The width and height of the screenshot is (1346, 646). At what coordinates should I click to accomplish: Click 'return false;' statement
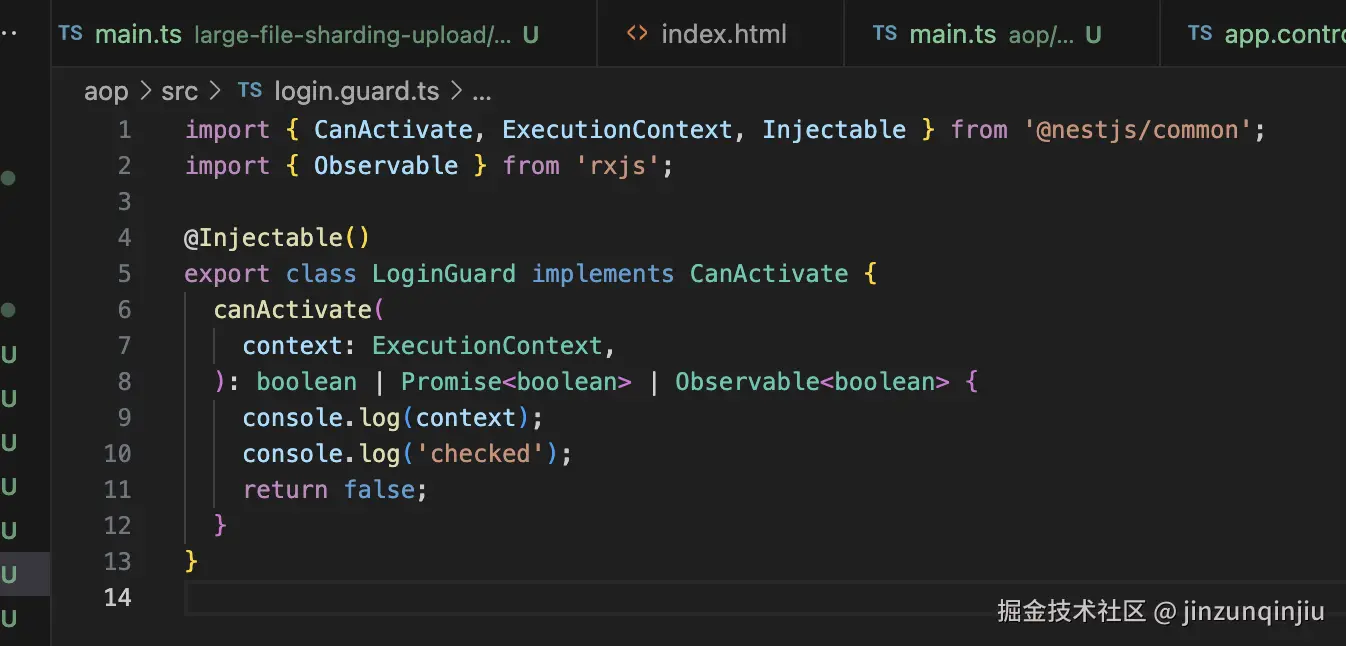pyautogui.click(x=335, y=490)
